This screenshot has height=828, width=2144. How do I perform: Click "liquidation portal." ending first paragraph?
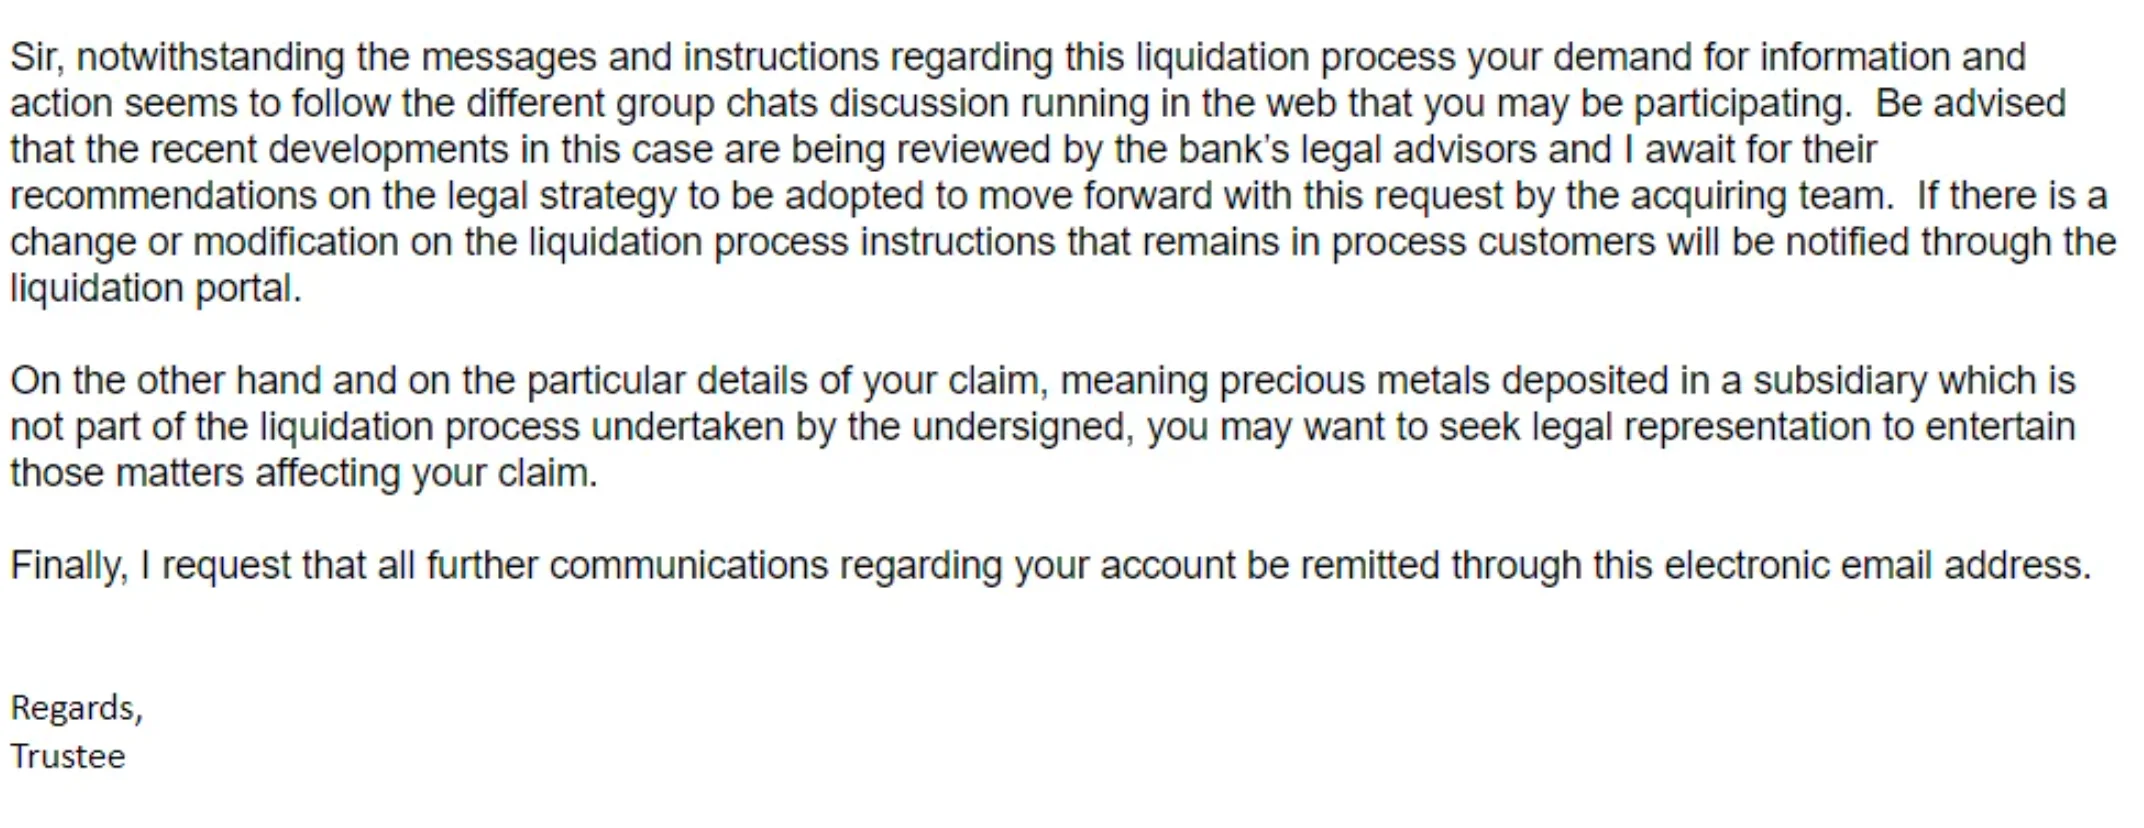tap(156, 288)
